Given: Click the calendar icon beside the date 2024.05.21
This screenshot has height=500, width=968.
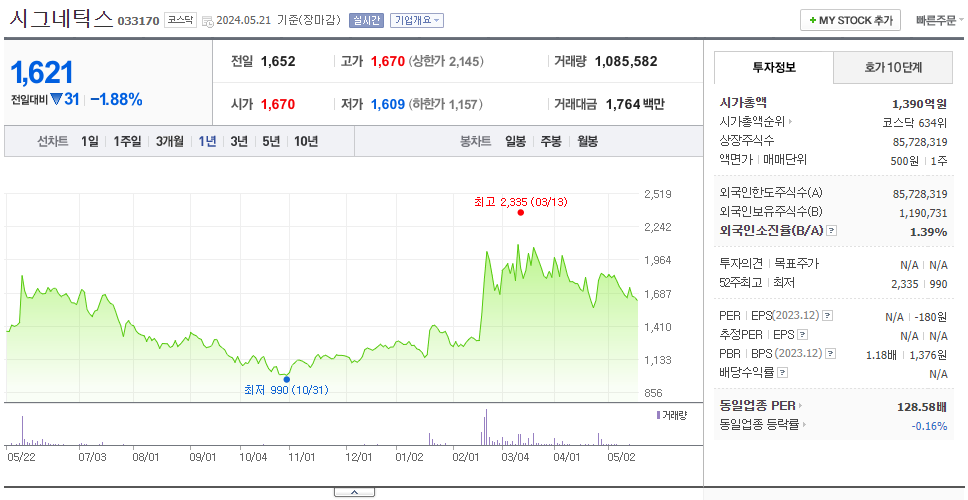Looking at the screenshot, I should [207, 21].
